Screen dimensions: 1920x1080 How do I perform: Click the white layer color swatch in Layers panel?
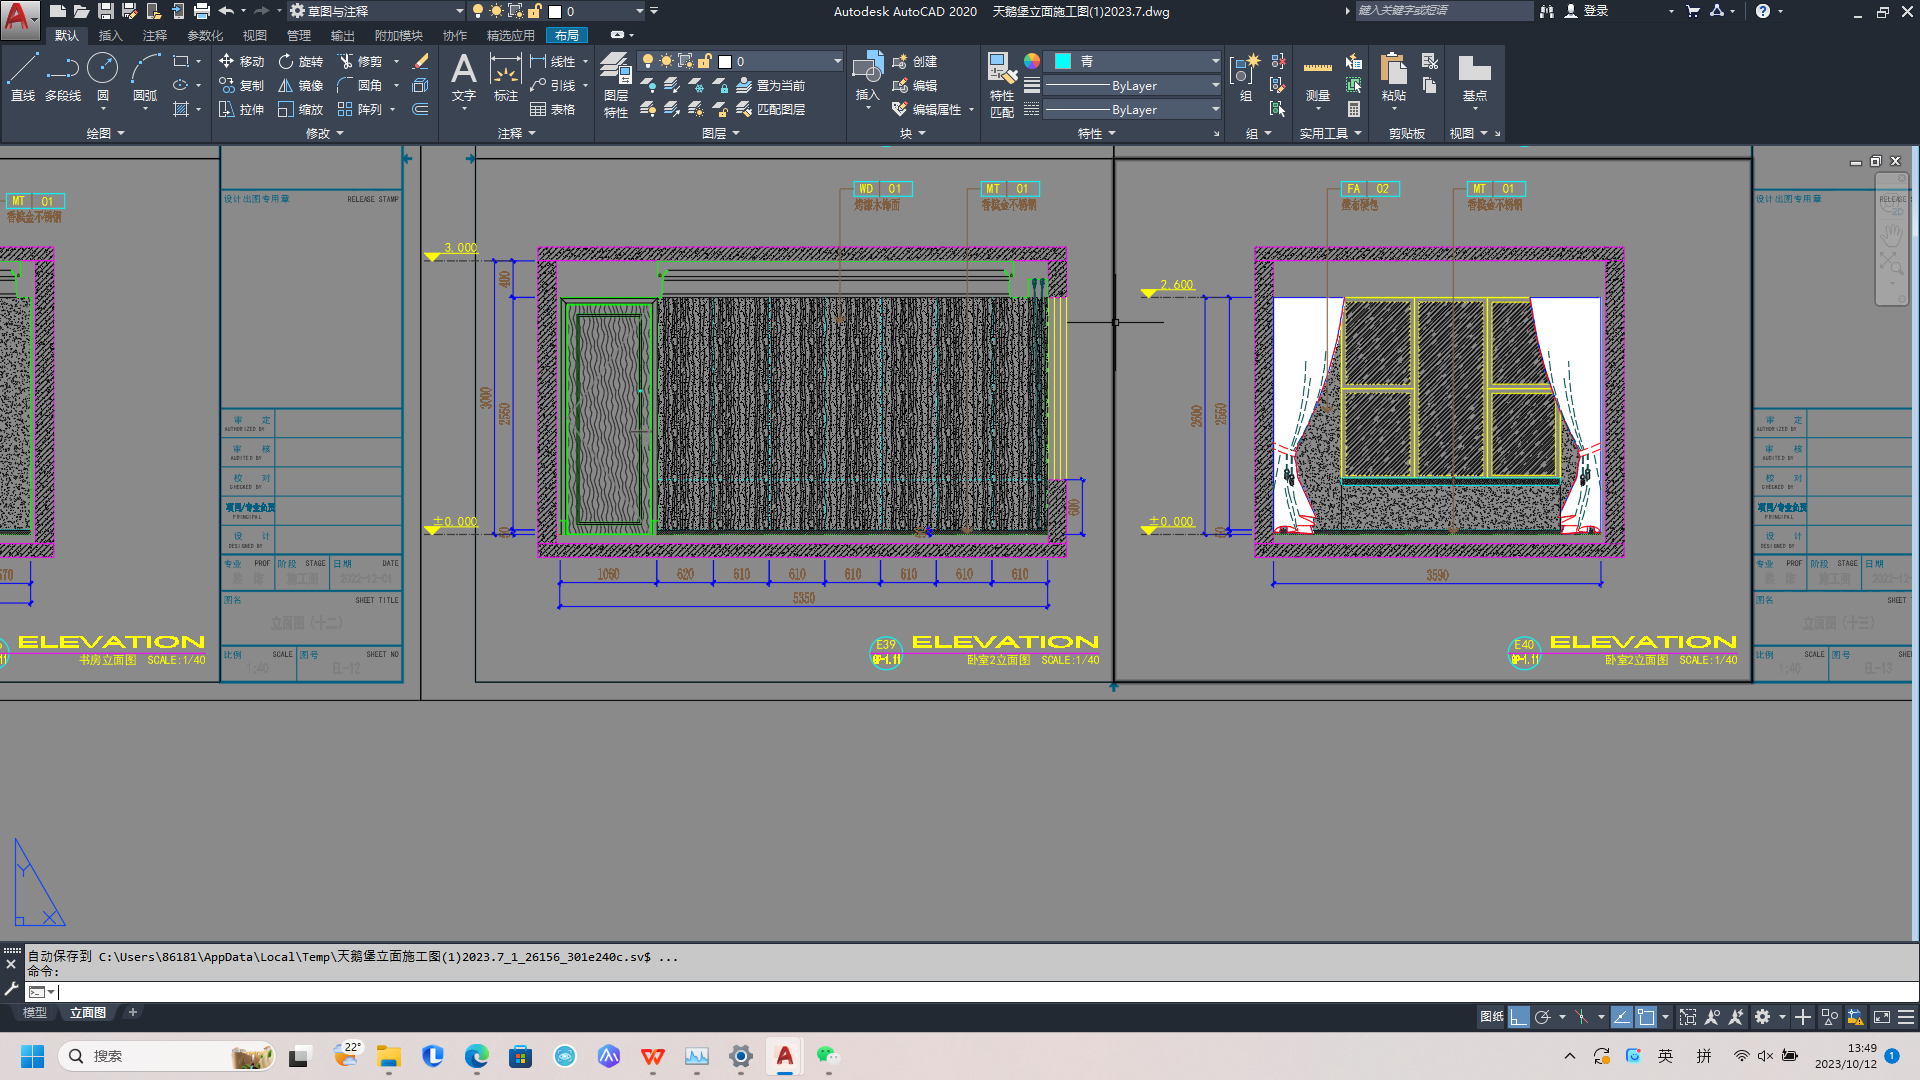(x=725, y=61)
